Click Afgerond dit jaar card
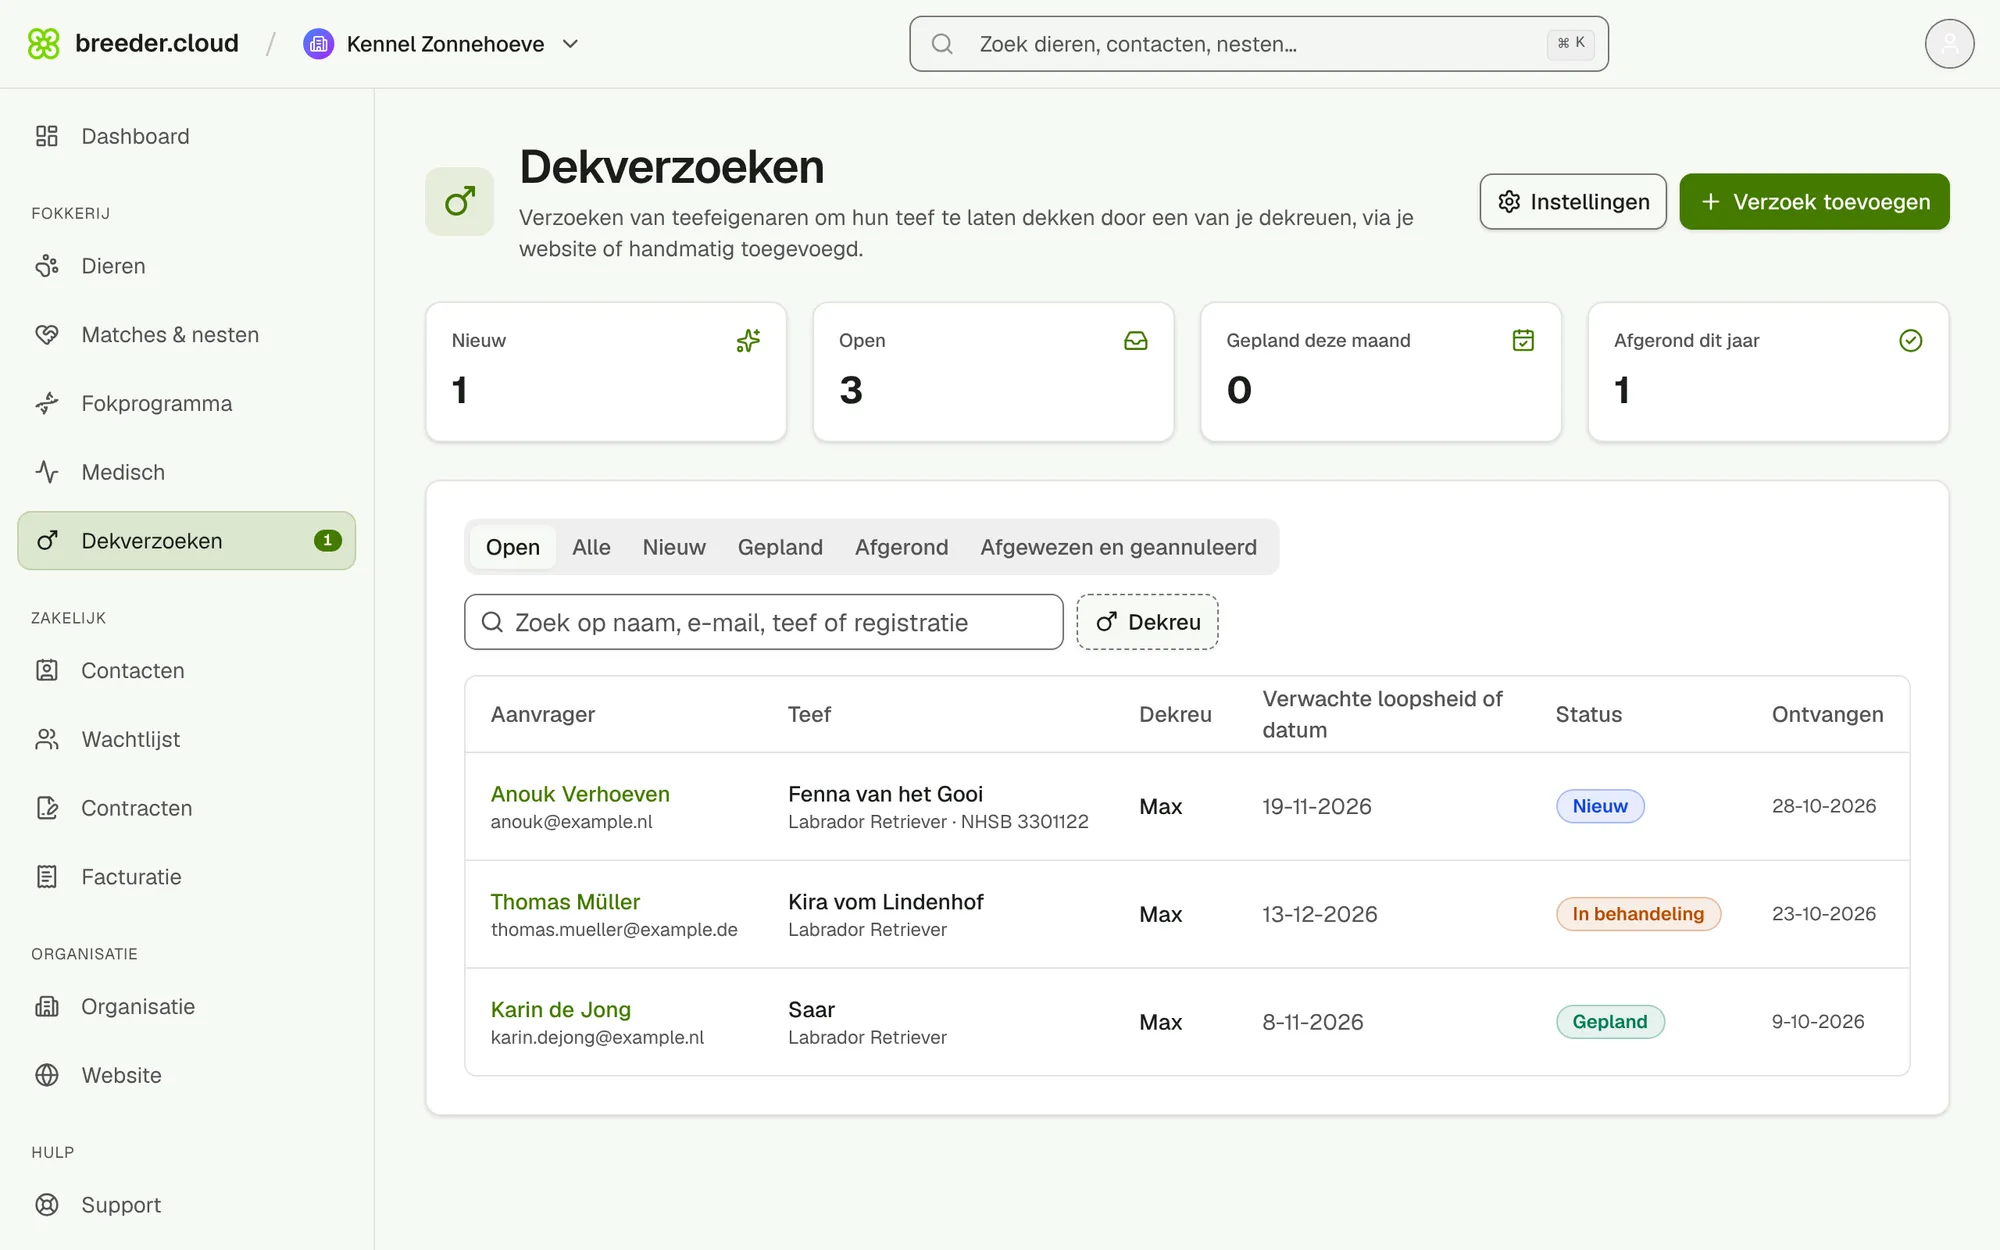 pyautogui.click(x=1768, y=372)
